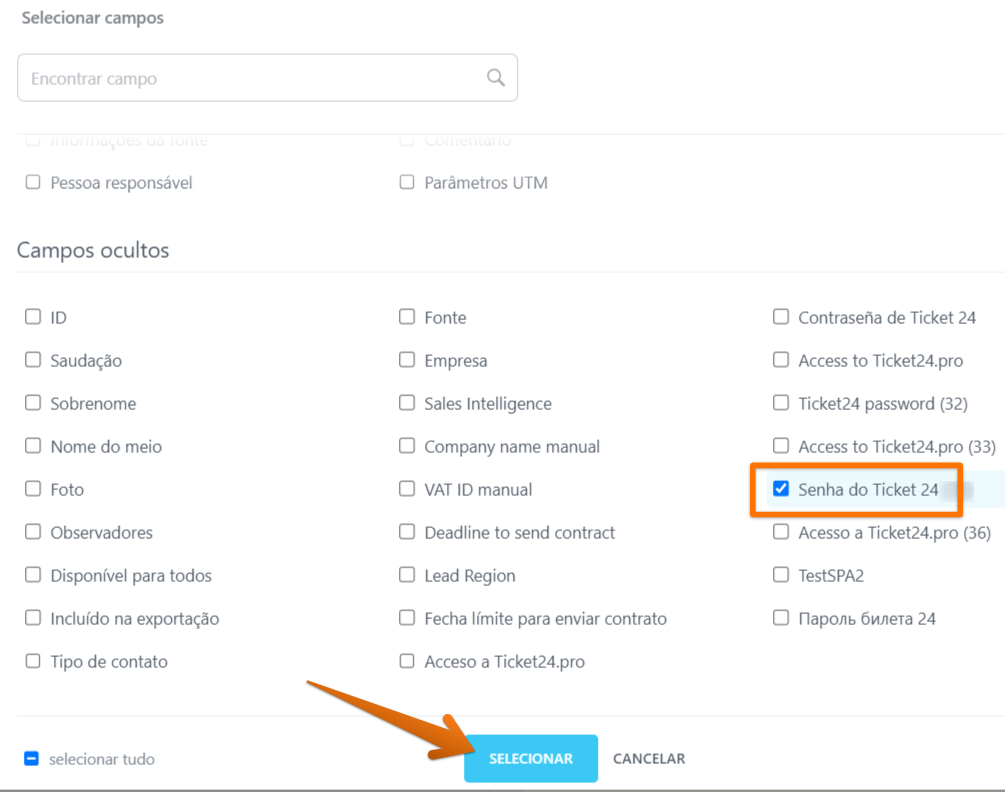Select the Sales Intelligence field
The image size is (1005, 792).
point(407,402)
